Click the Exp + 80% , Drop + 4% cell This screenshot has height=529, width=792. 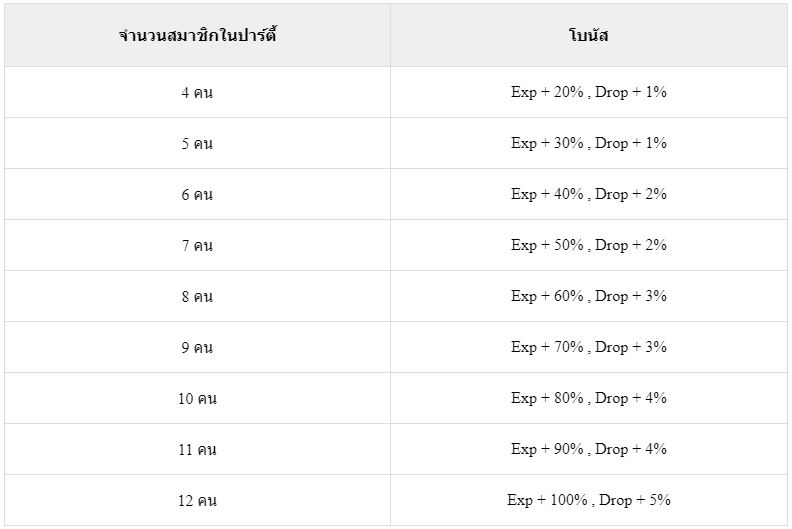pos(588,399)
